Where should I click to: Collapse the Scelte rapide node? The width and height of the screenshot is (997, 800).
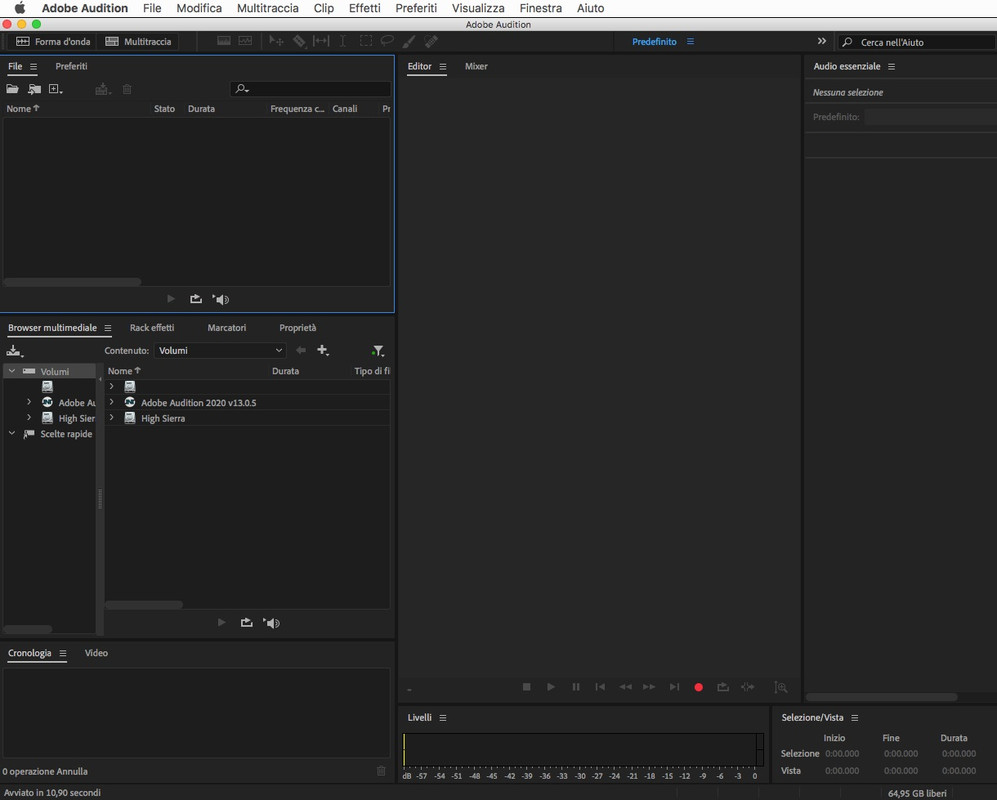point(11,433)
